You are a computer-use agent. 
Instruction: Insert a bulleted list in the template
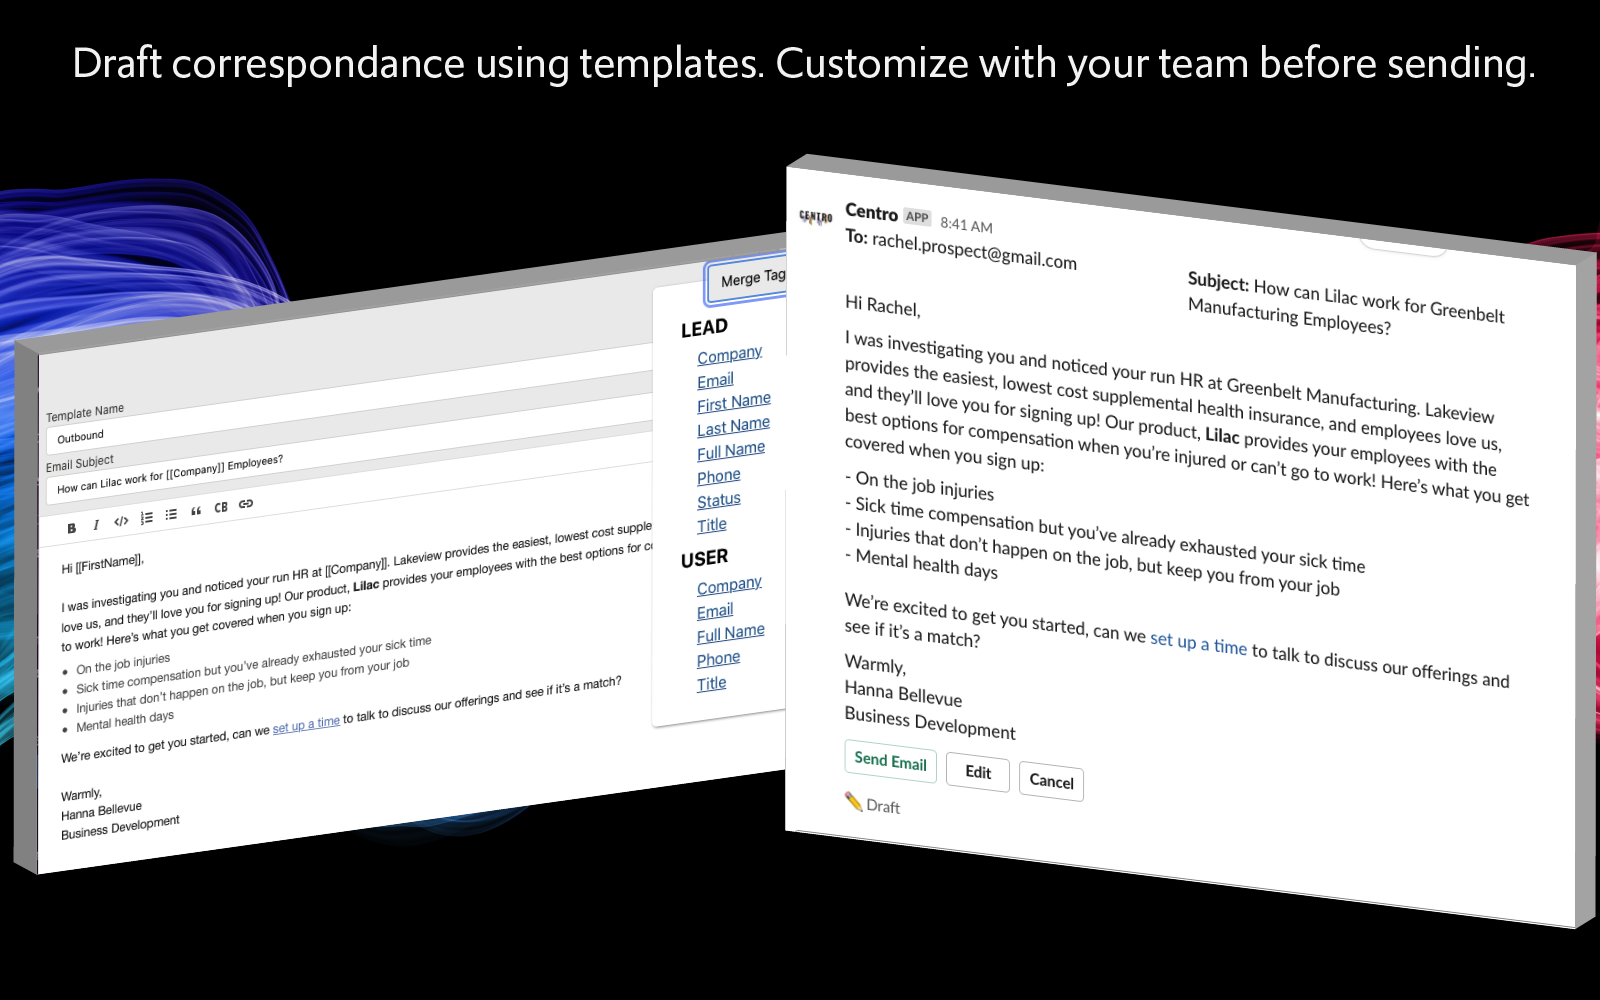[171, 514]
